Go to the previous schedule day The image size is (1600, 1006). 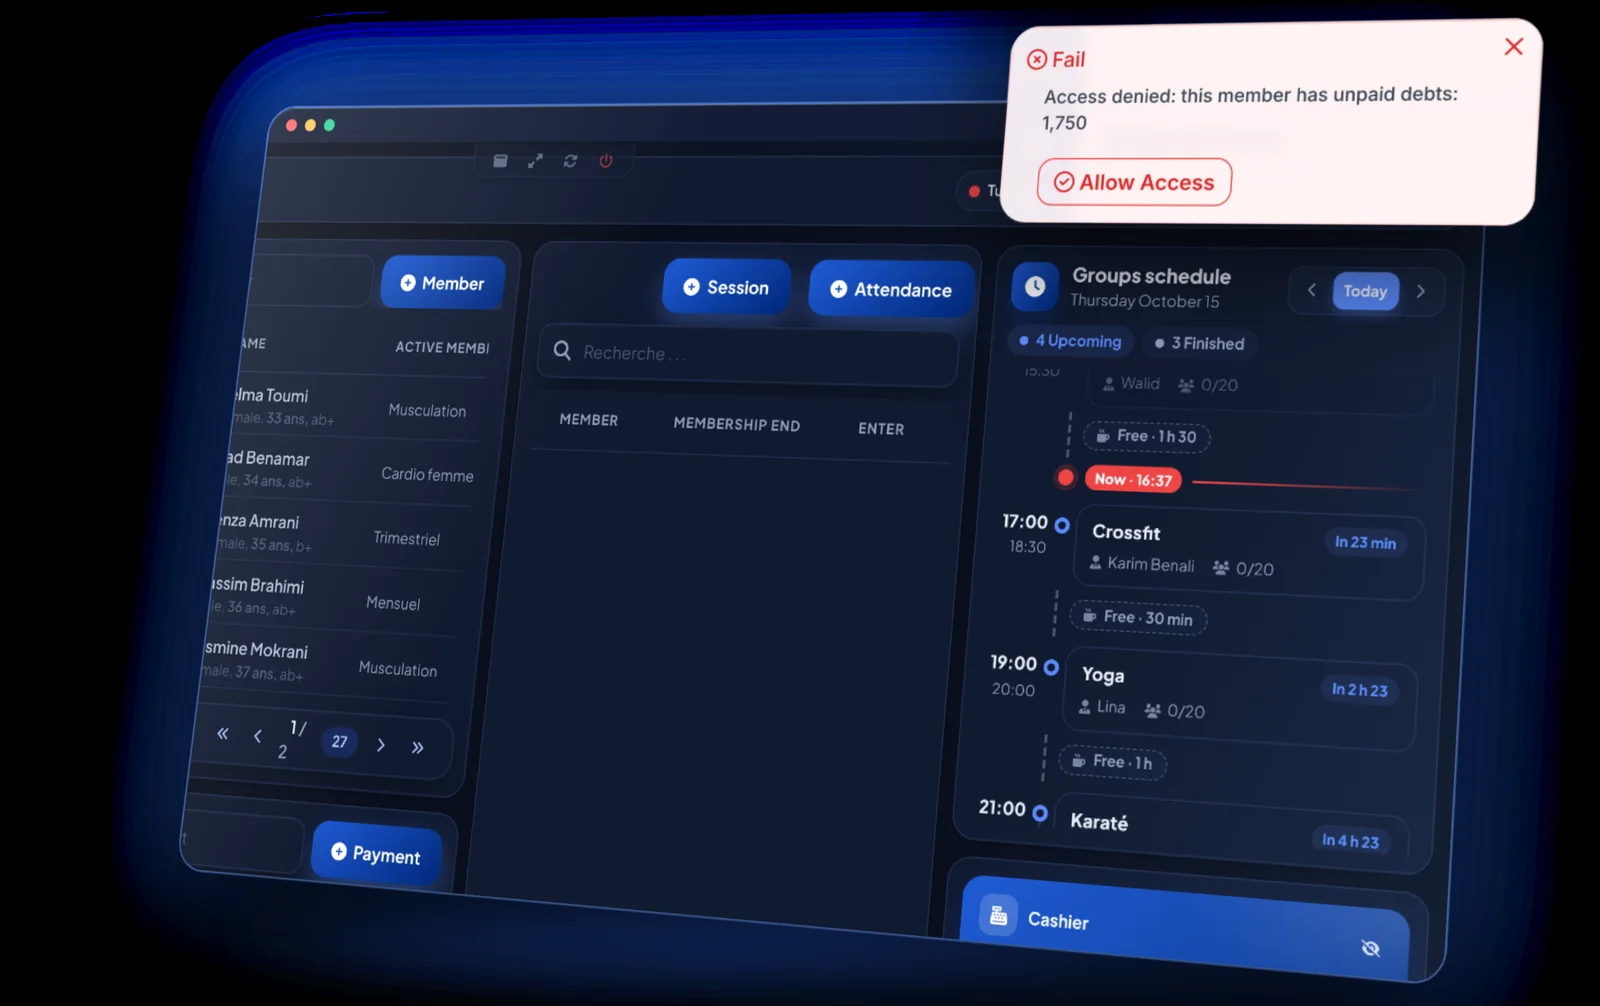point(1311,290)
